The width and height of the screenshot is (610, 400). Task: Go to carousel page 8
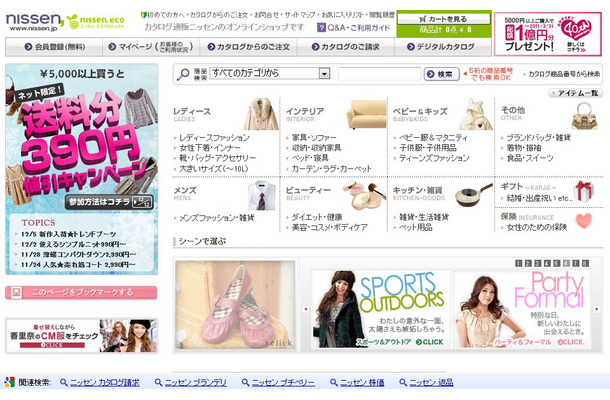point(585,263)
